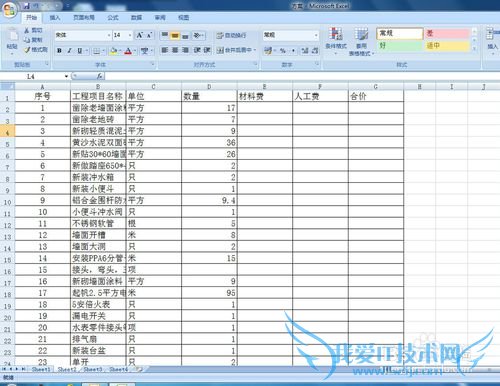Toggle Align Text Left
This screenshot has height=386, width=500.
click(164, 50)
